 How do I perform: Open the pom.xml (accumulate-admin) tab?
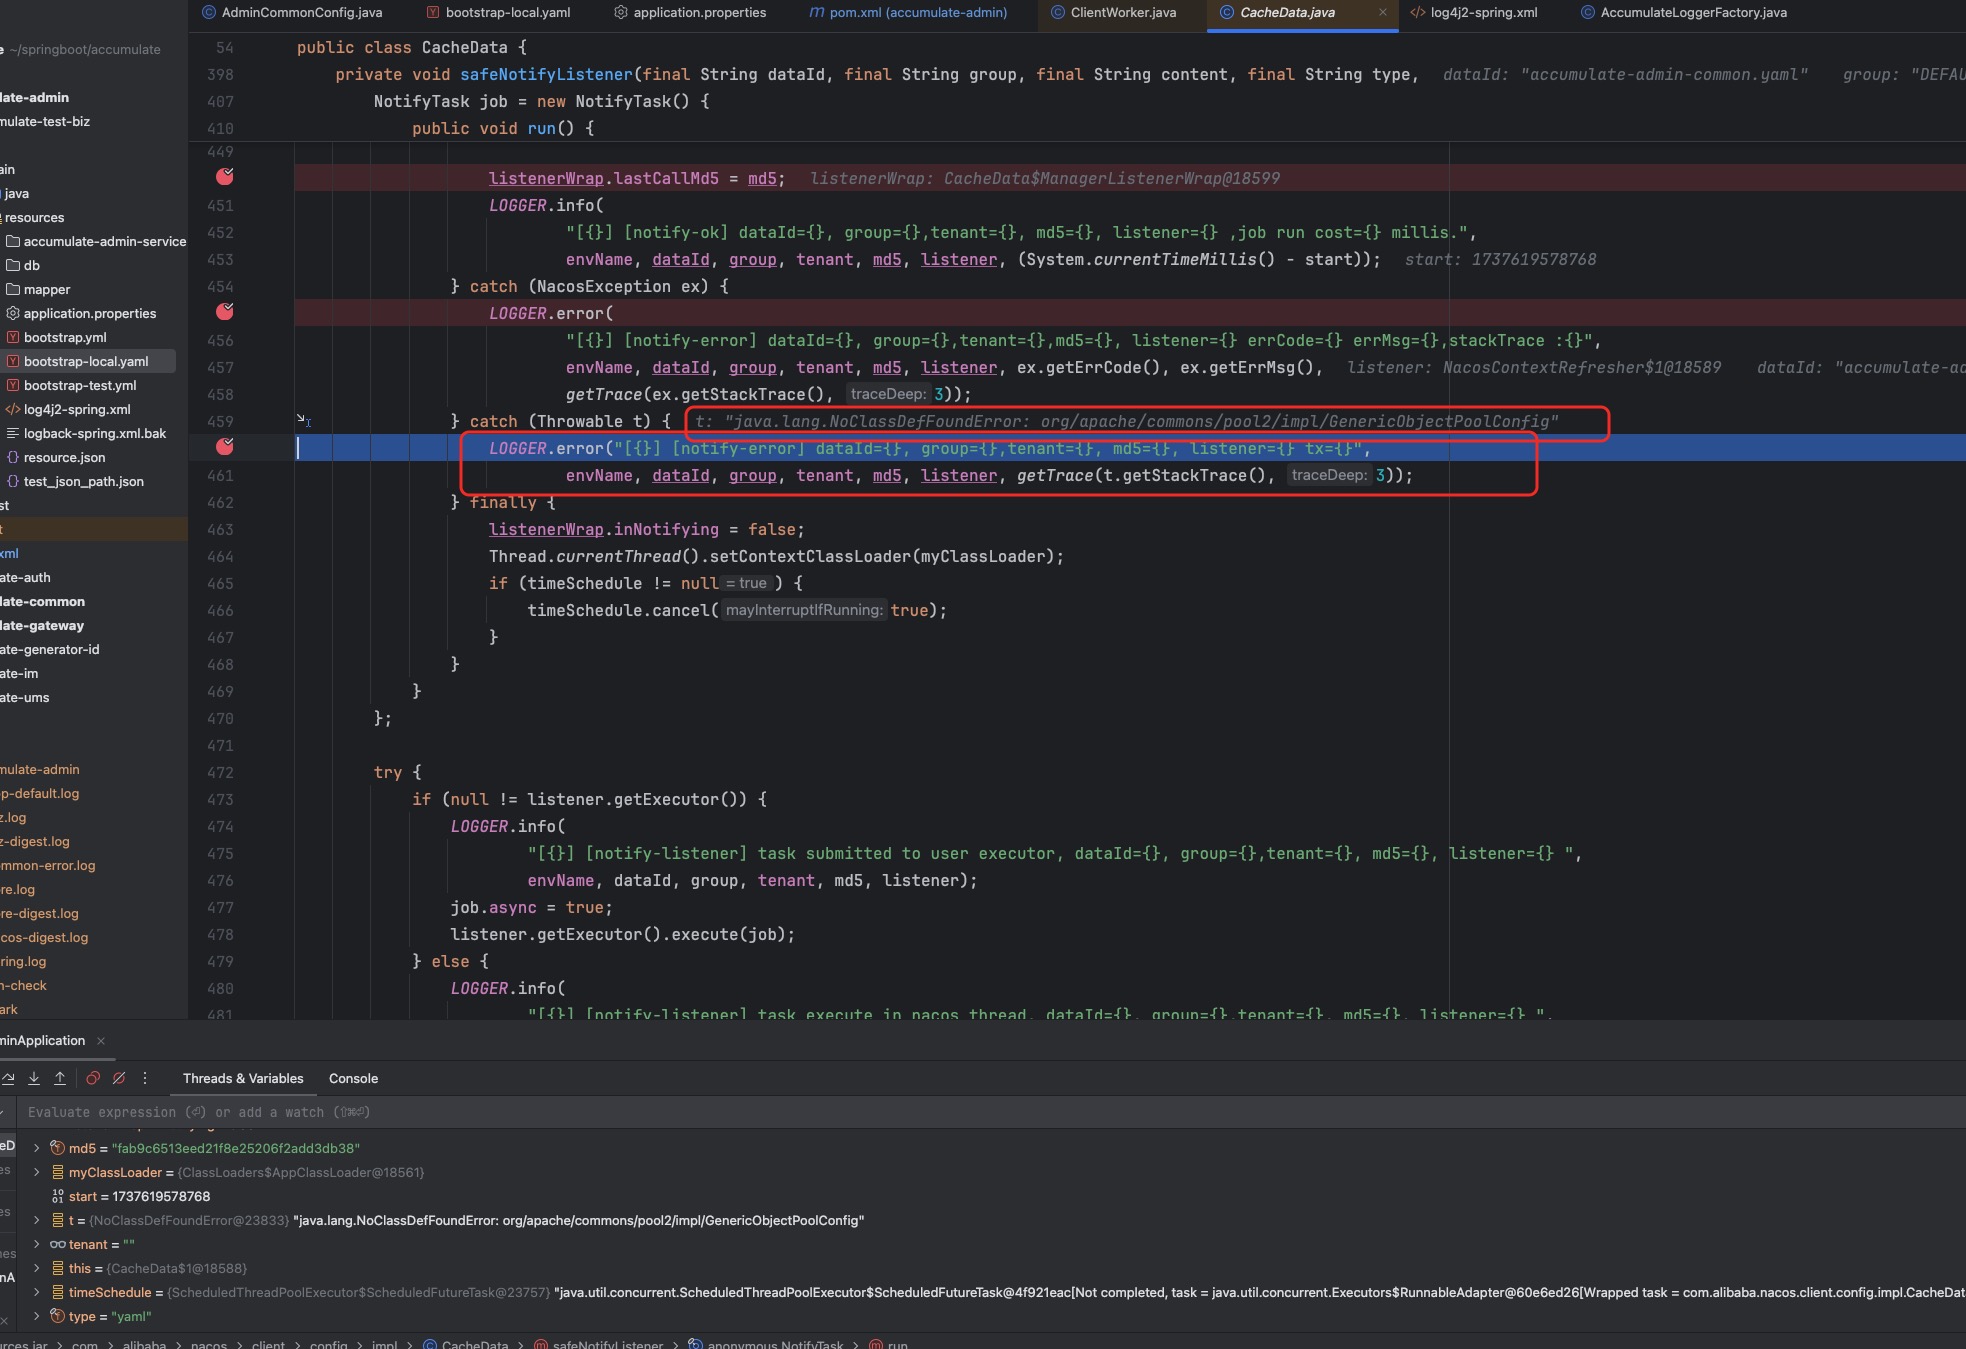coord(908,13)
